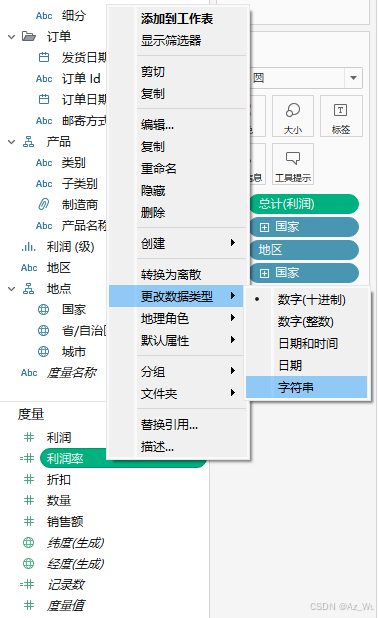
Task: Click the 地区 blue pill on marks
Action: [304, 249]
